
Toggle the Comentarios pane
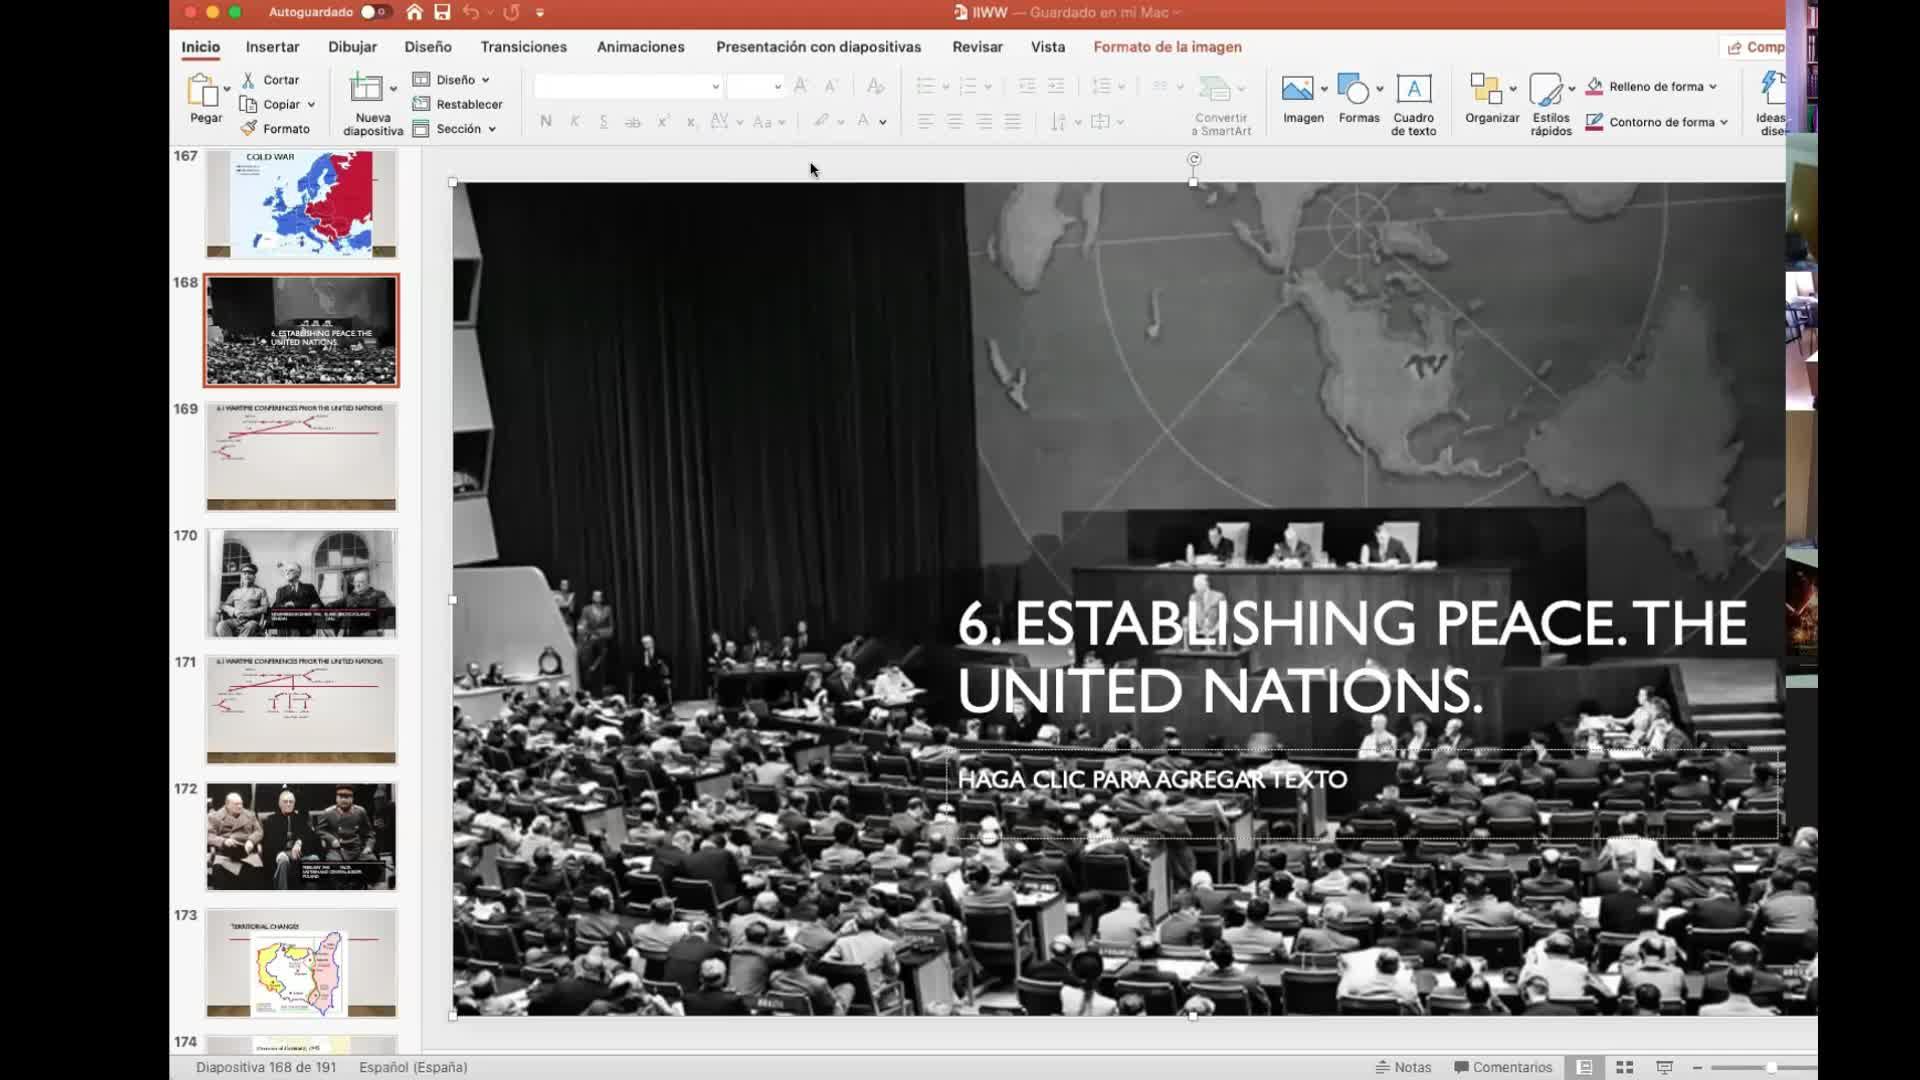(1502, 1067)
